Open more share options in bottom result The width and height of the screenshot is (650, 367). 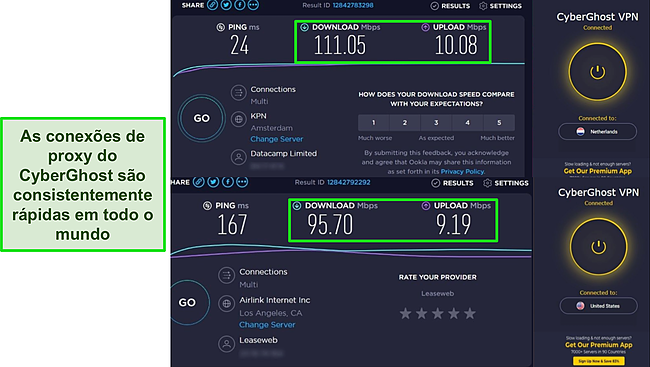[242, 182]
